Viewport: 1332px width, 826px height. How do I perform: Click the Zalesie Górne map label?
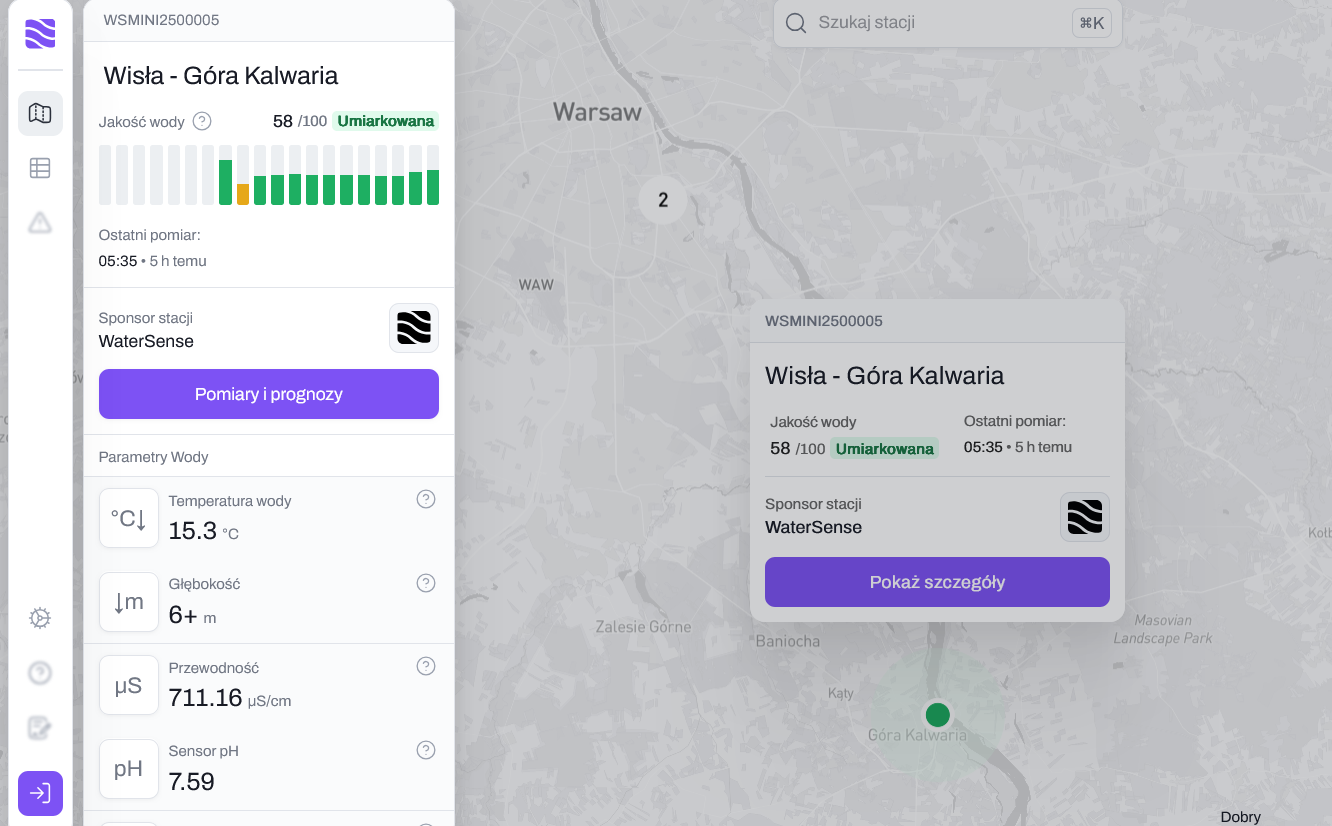643,627
